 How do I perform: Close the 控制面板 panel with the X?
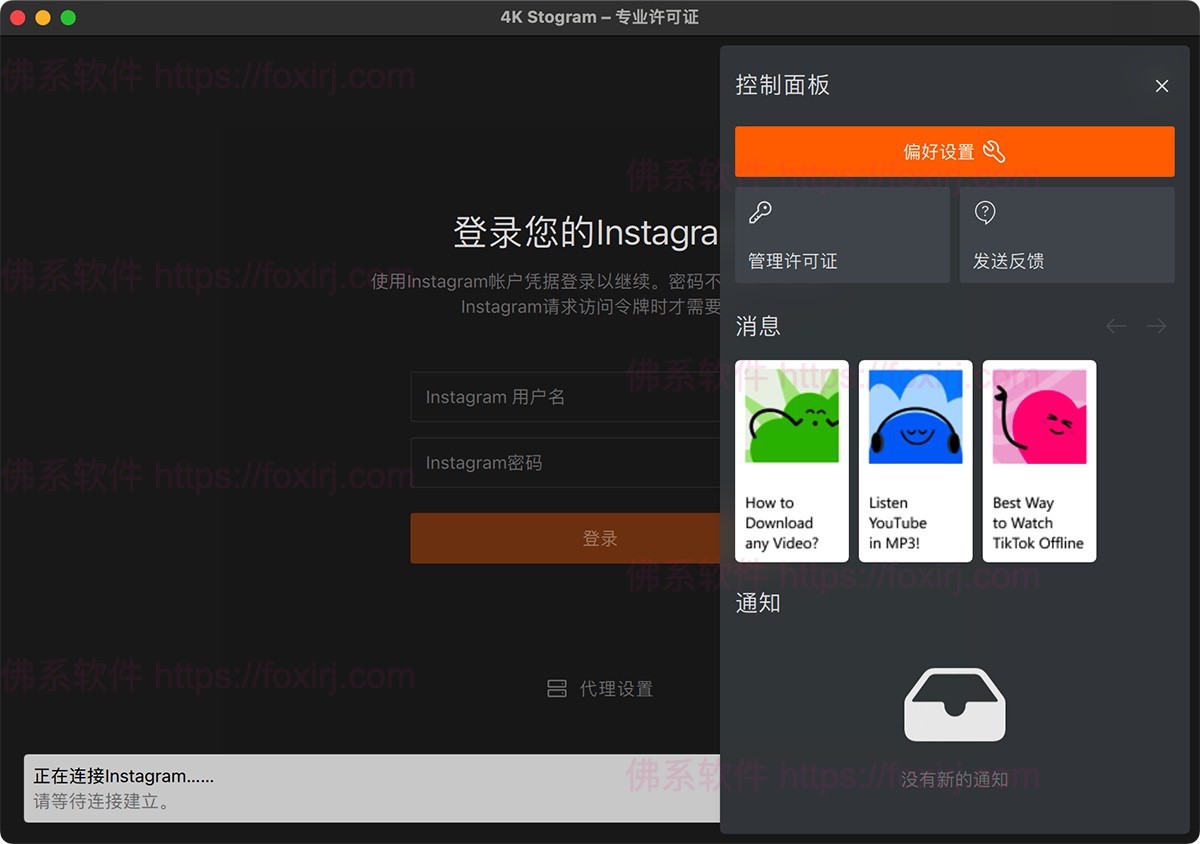(1161, 86)
